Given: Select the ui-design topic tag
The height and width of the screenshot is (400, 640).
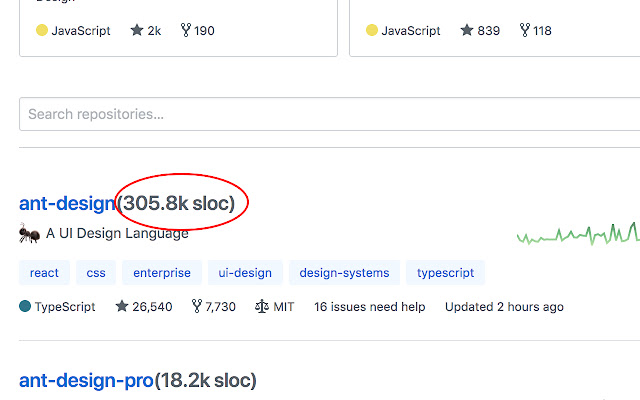Looking at the screenshot, I should (245, 272).
